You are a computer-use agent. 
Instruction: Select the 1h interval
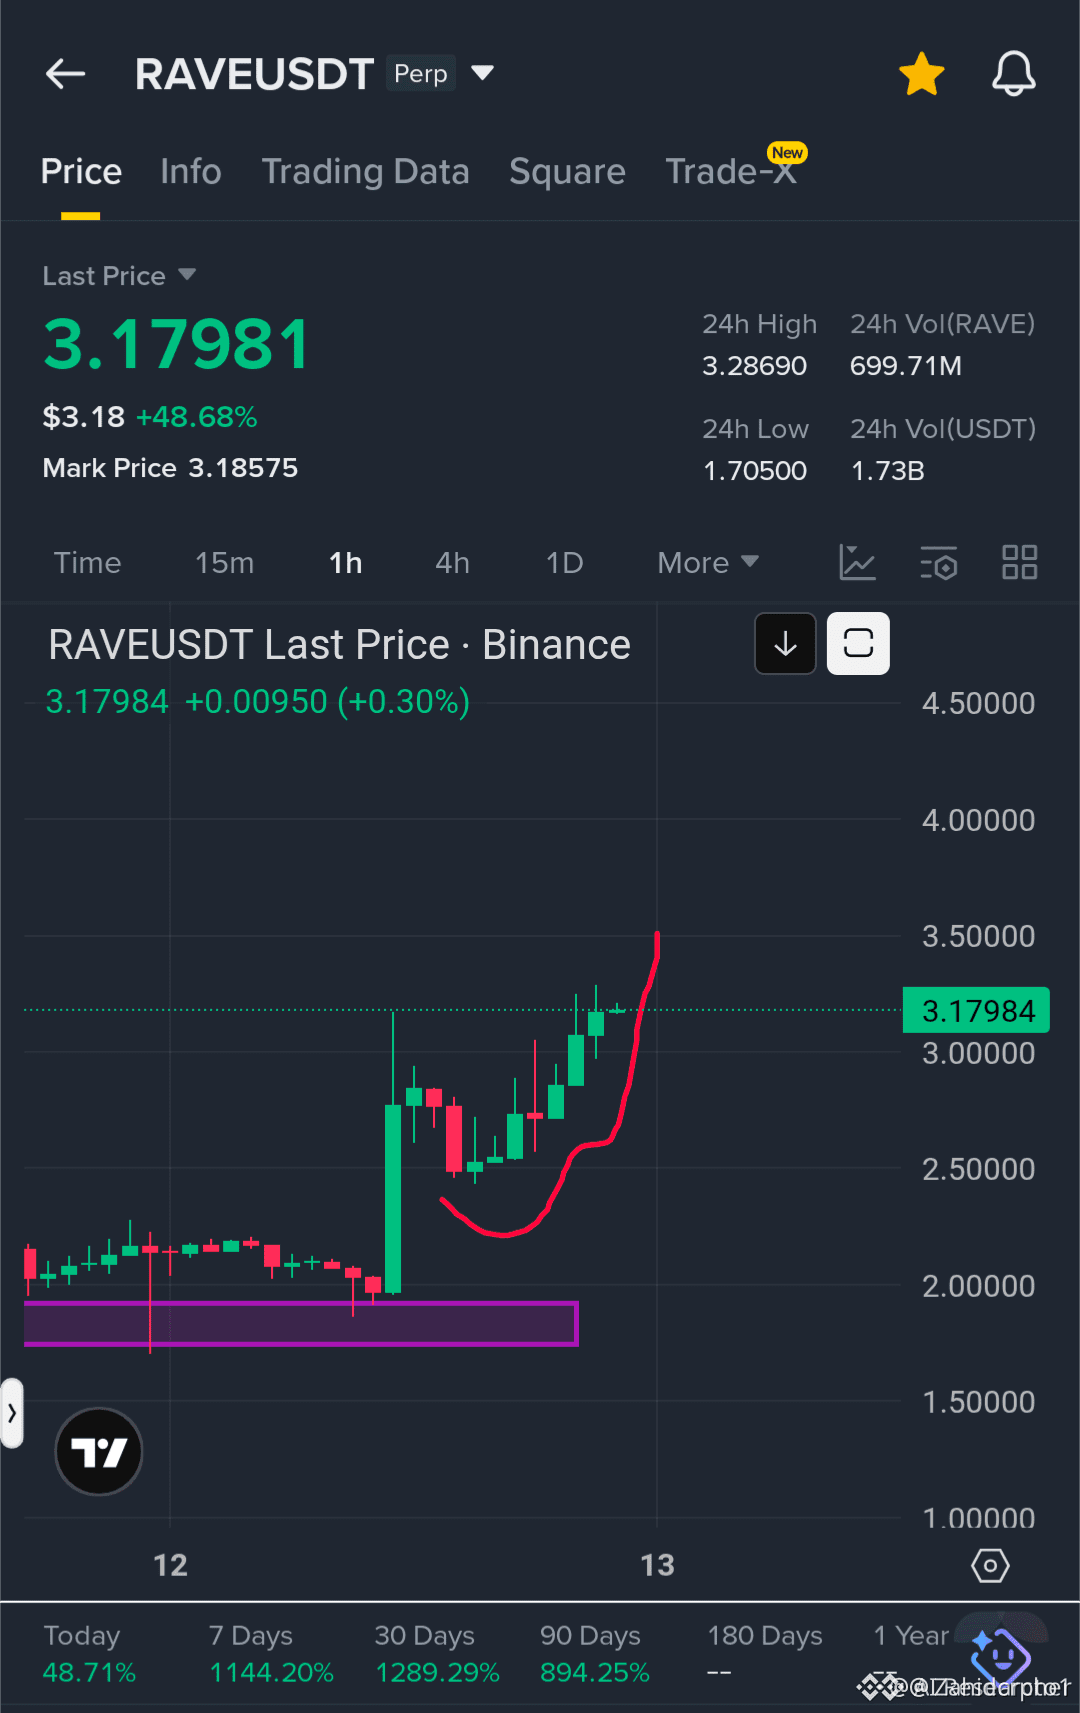[345, 563]
